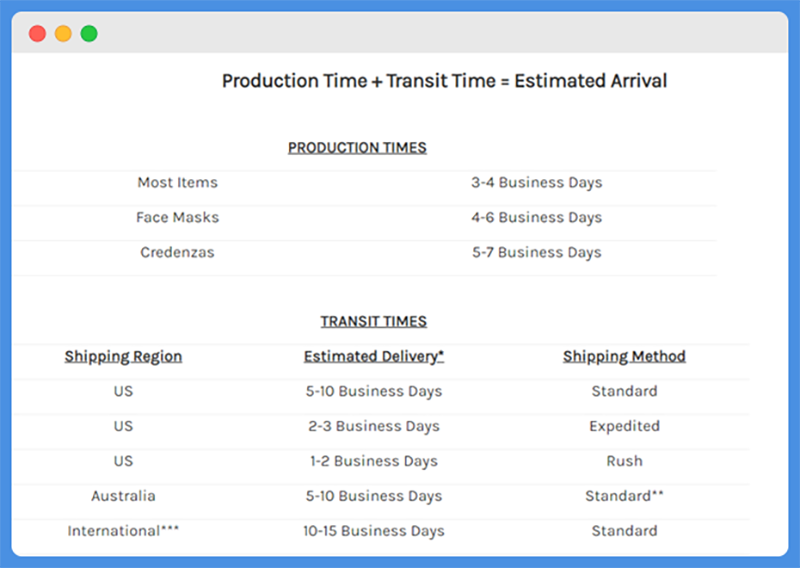Select the PRODUCTION TIMES underlined heading
This screenshot has height=568, width=800.
click(x=357, y=147)
